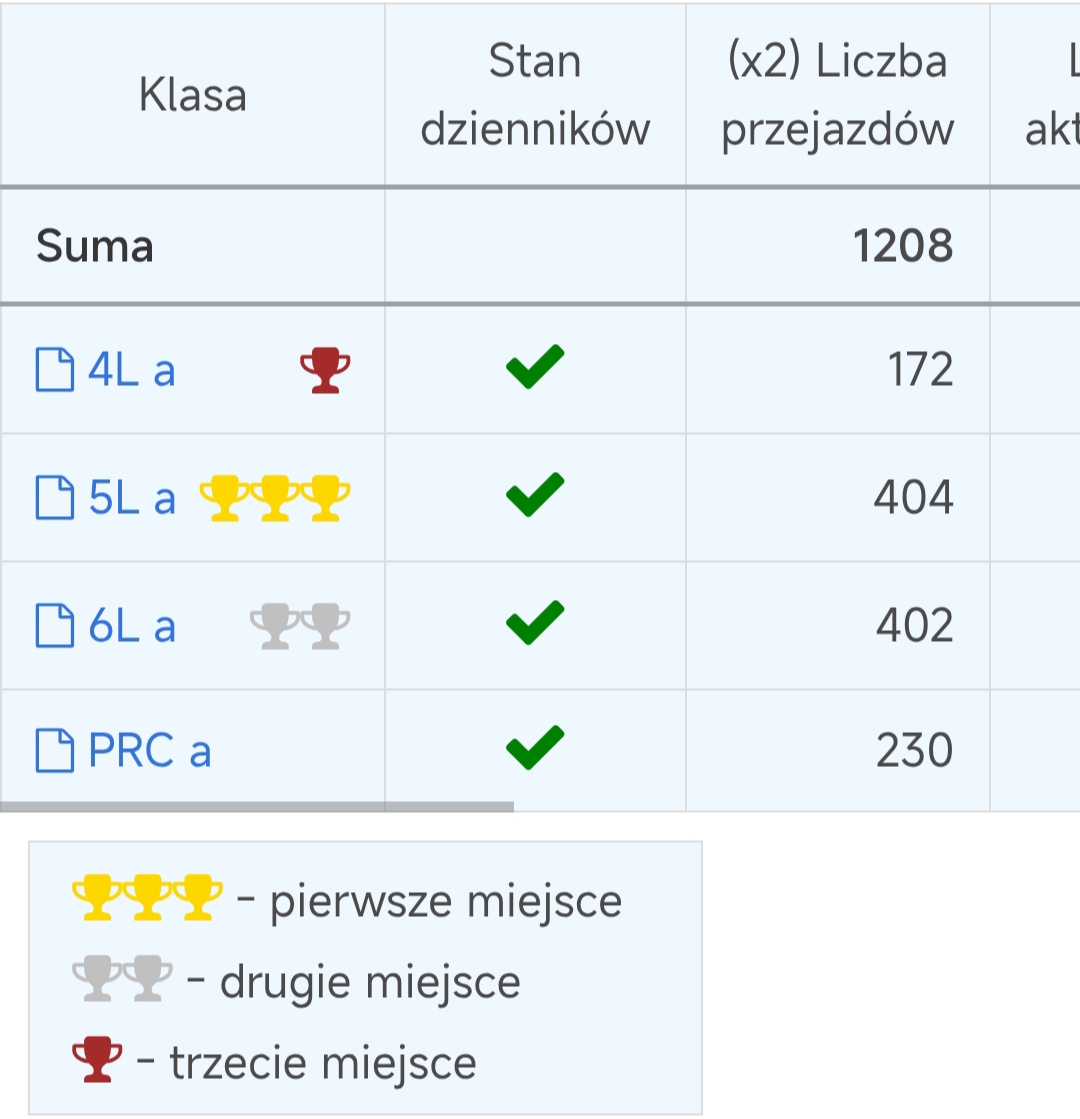Click the horizontal scrollbar under the table
This screenshot has width=1080, height=1119.
coord(257,806)
